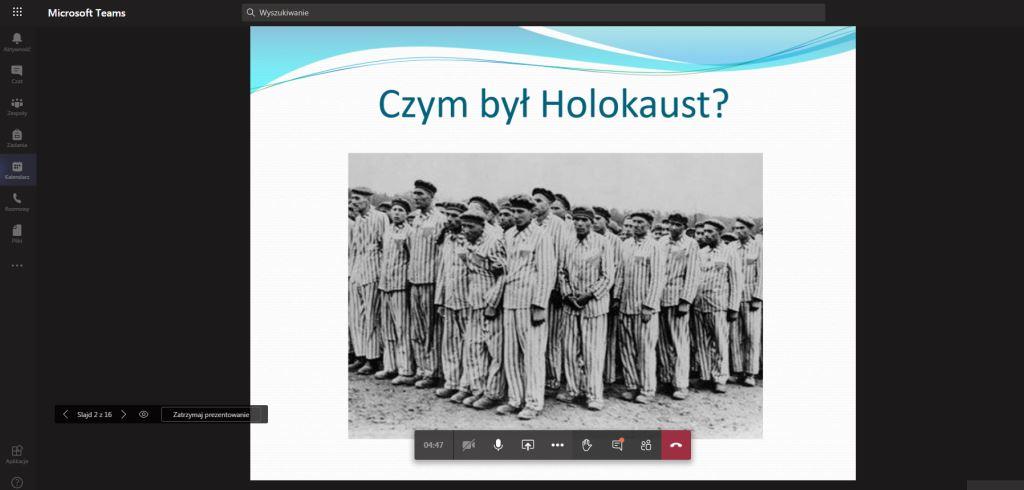Go to Zespoły (Teams) in sidebar
This screenshot has width=1024, height=490.
coord(17,106)
